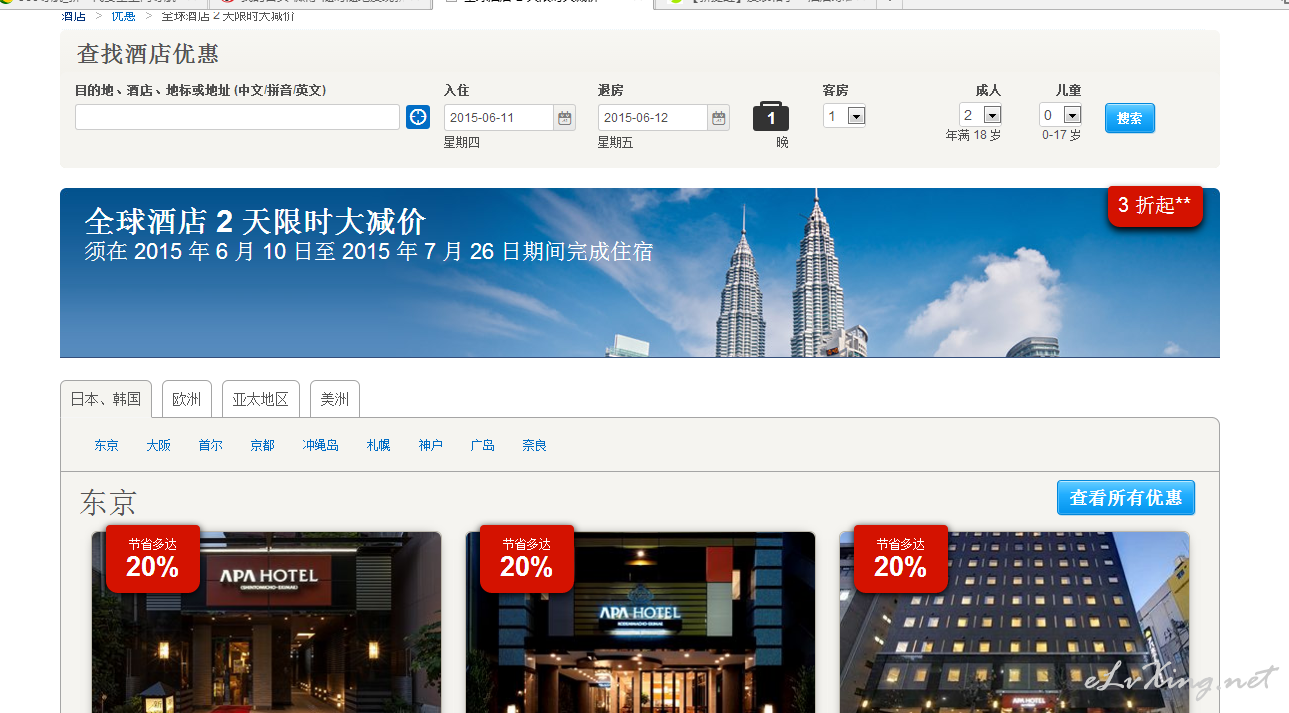Click the blue locate-me compass icon
This screenshot has width=1289, height=713.
click(x=418, y=117)
